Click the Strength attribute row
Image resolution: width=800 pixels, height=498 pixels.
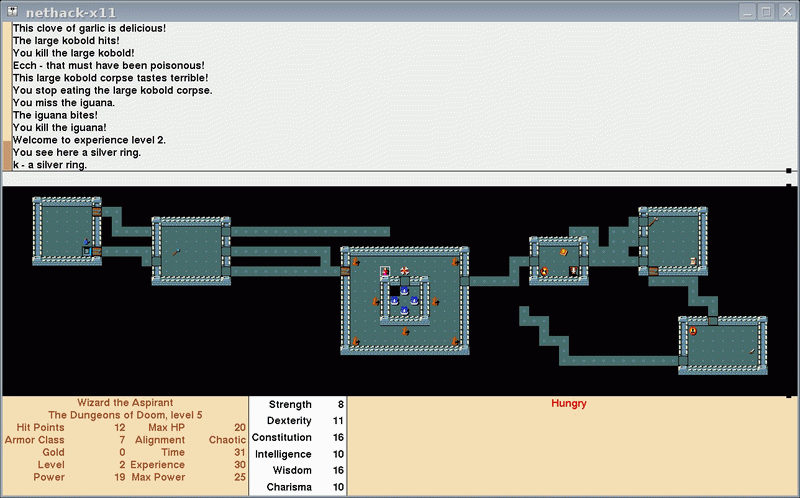click(297, 405)
